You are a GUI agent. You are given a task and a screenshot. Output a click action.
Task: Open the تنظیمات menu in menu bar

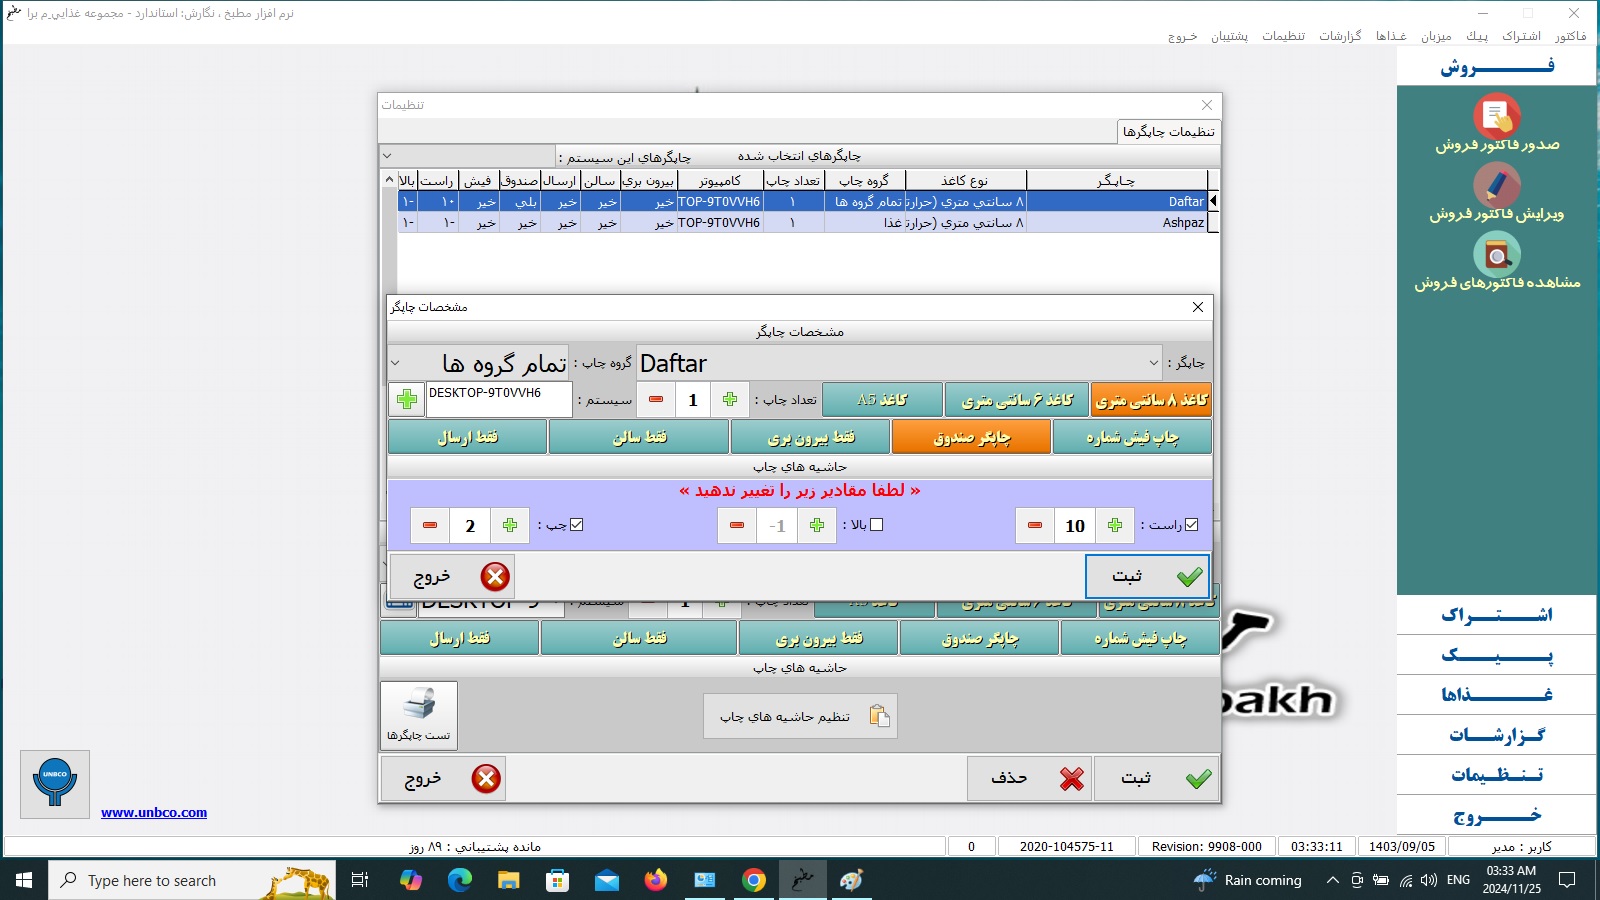[x=1283, y=36]
